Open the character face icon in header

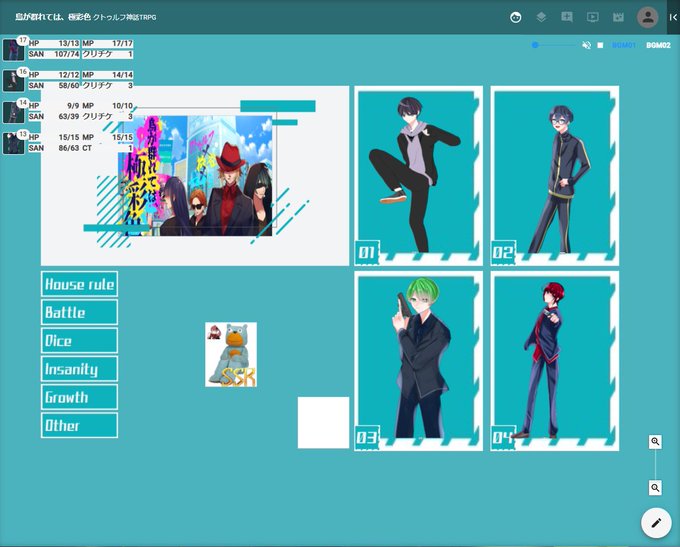(x=516, y=17)
